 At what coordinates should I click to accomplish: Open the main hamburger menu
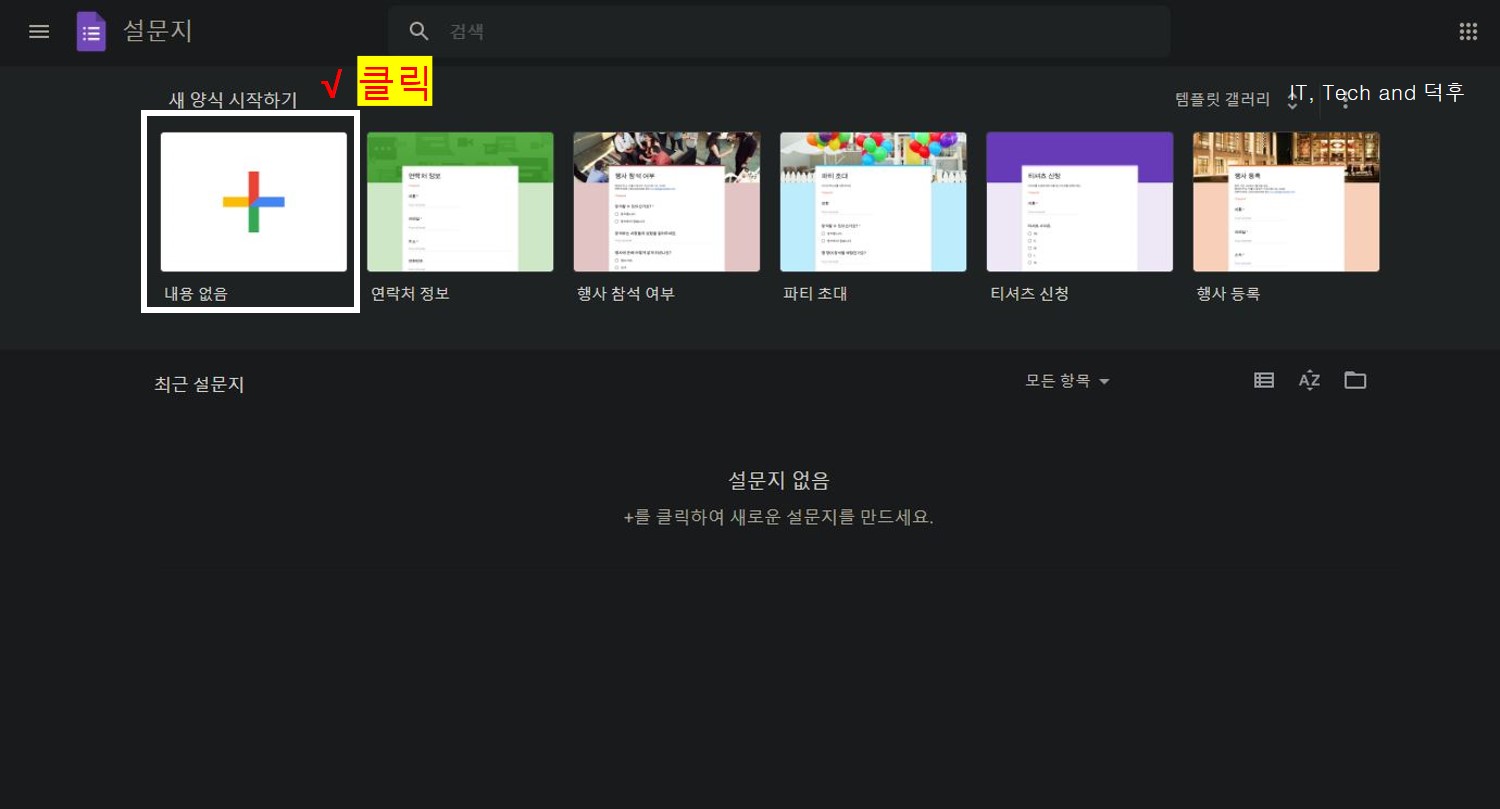pyautogui.click(x=39, y=31)
